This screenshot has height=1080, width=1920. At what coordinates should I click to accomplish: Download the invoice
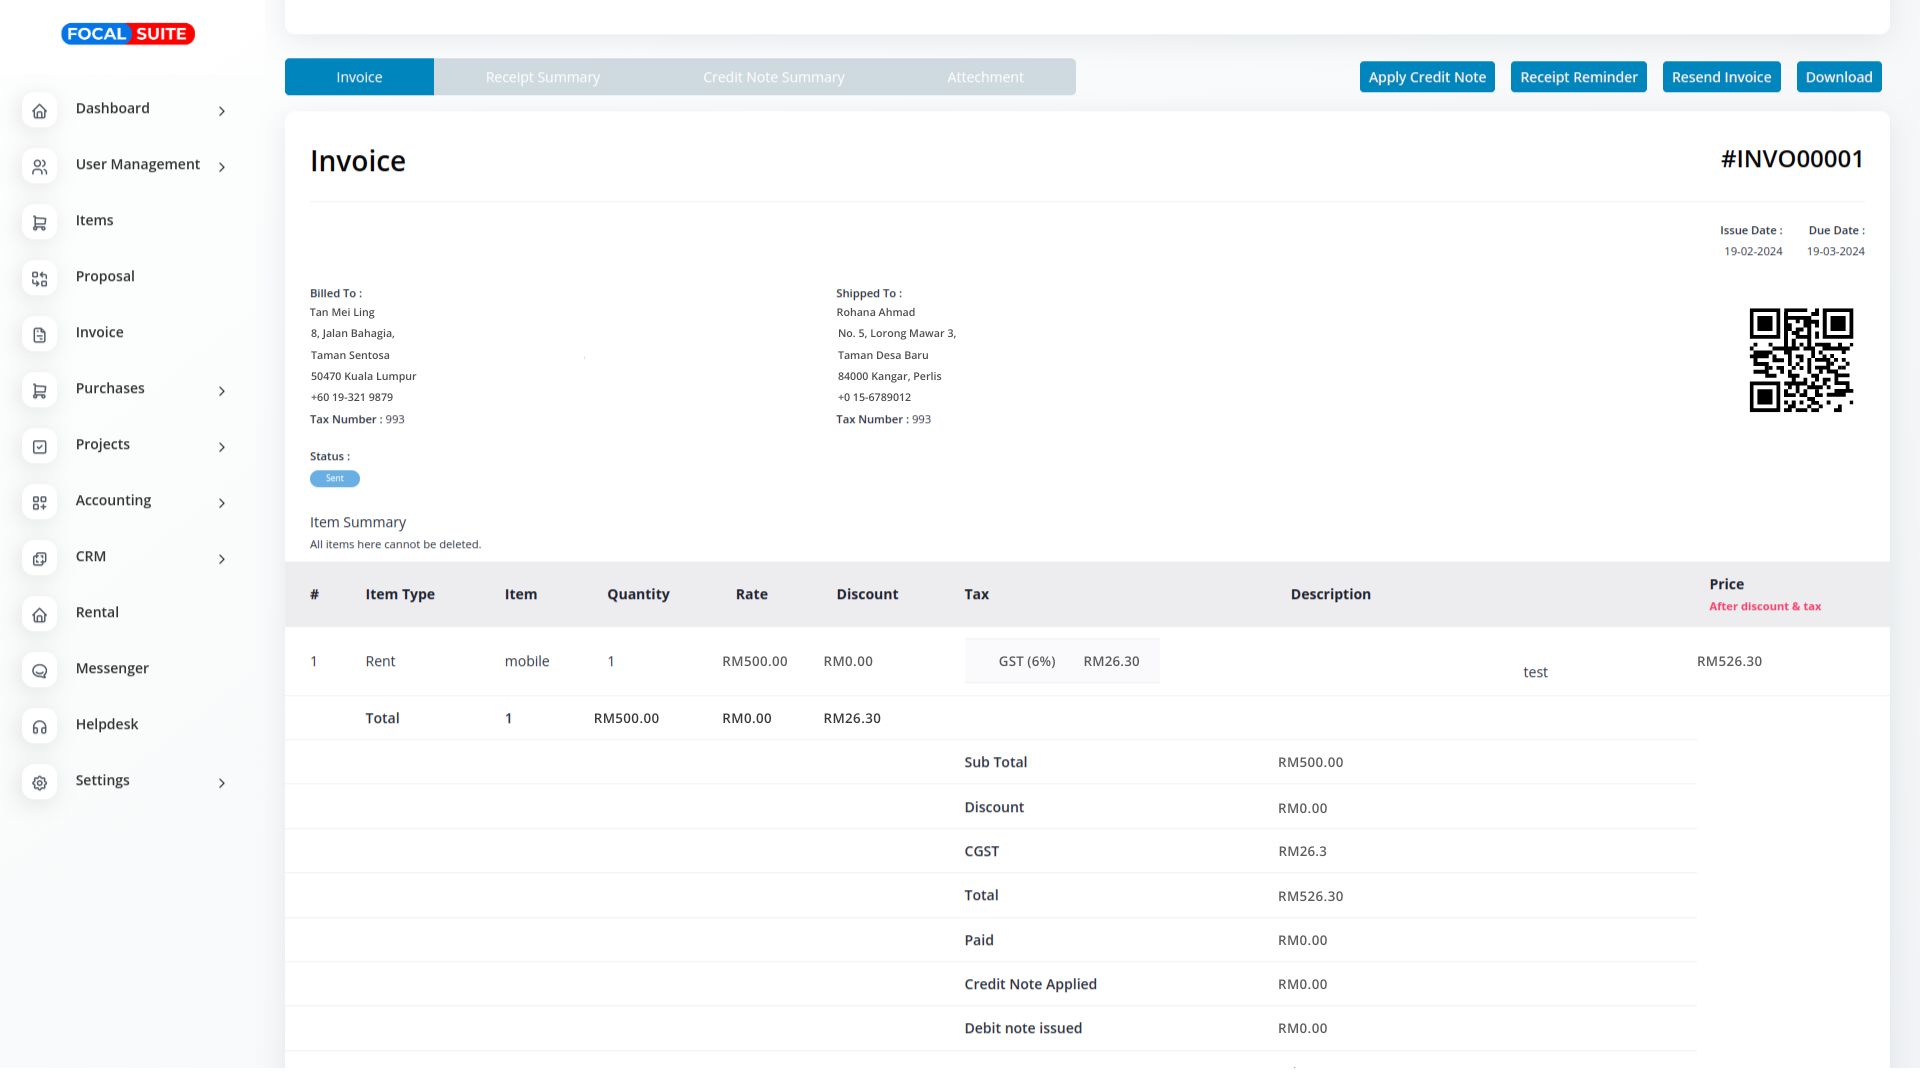coord(1838,77)
